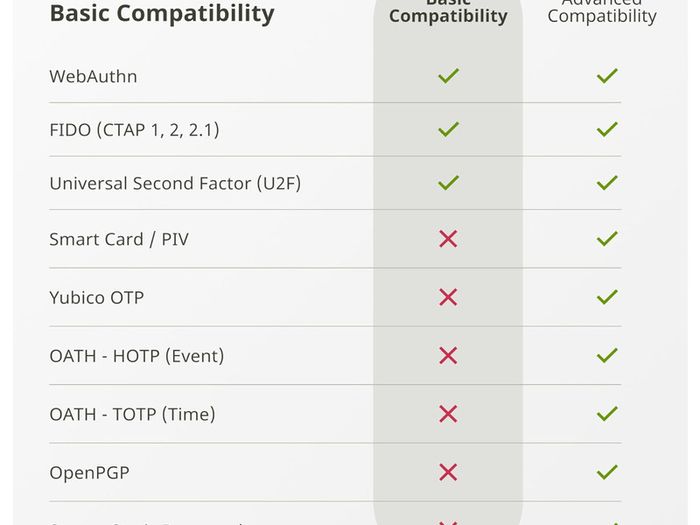Select the Advanced Compatibility column header
700x525 pixels.
point(602,11)
